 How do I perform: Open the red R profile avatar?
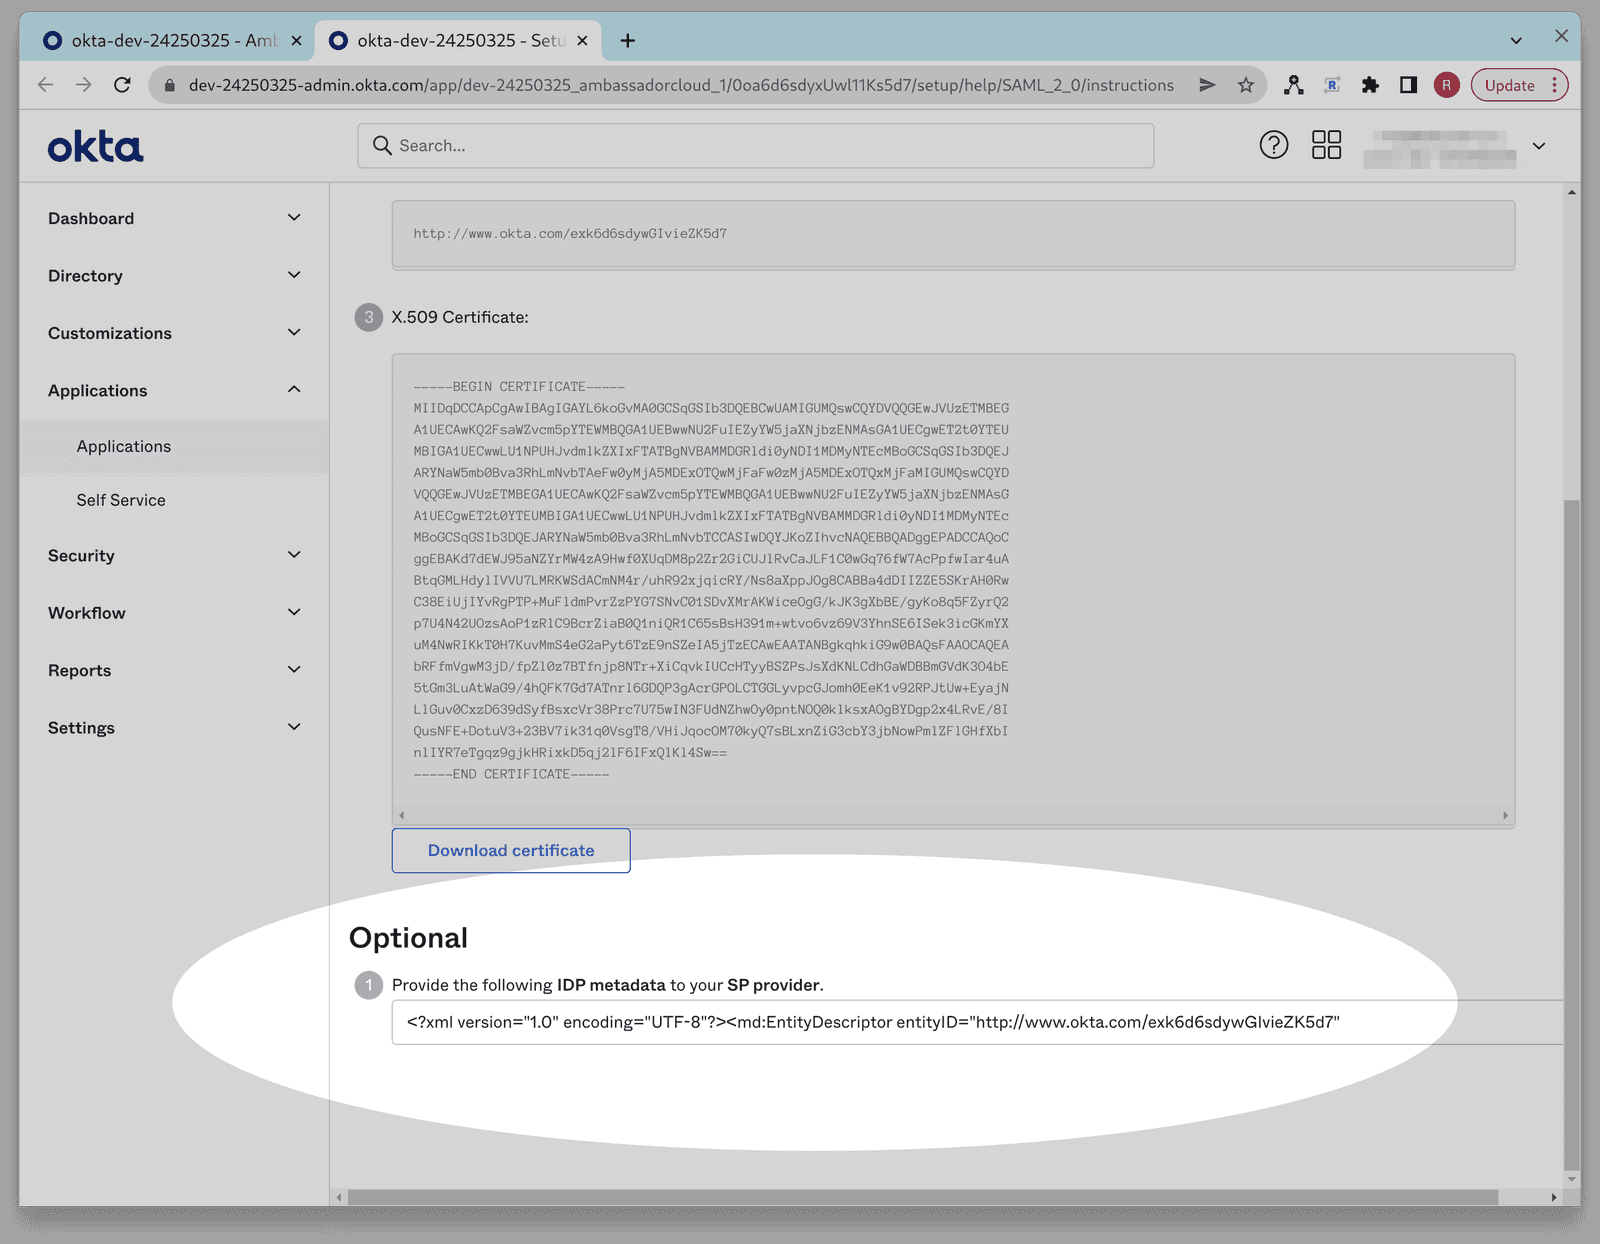coord(1446,85)
